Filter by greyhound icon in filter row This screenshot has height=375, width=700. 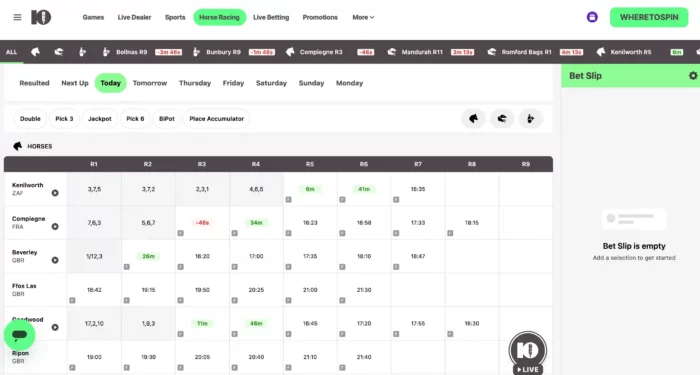click(502, 119)
